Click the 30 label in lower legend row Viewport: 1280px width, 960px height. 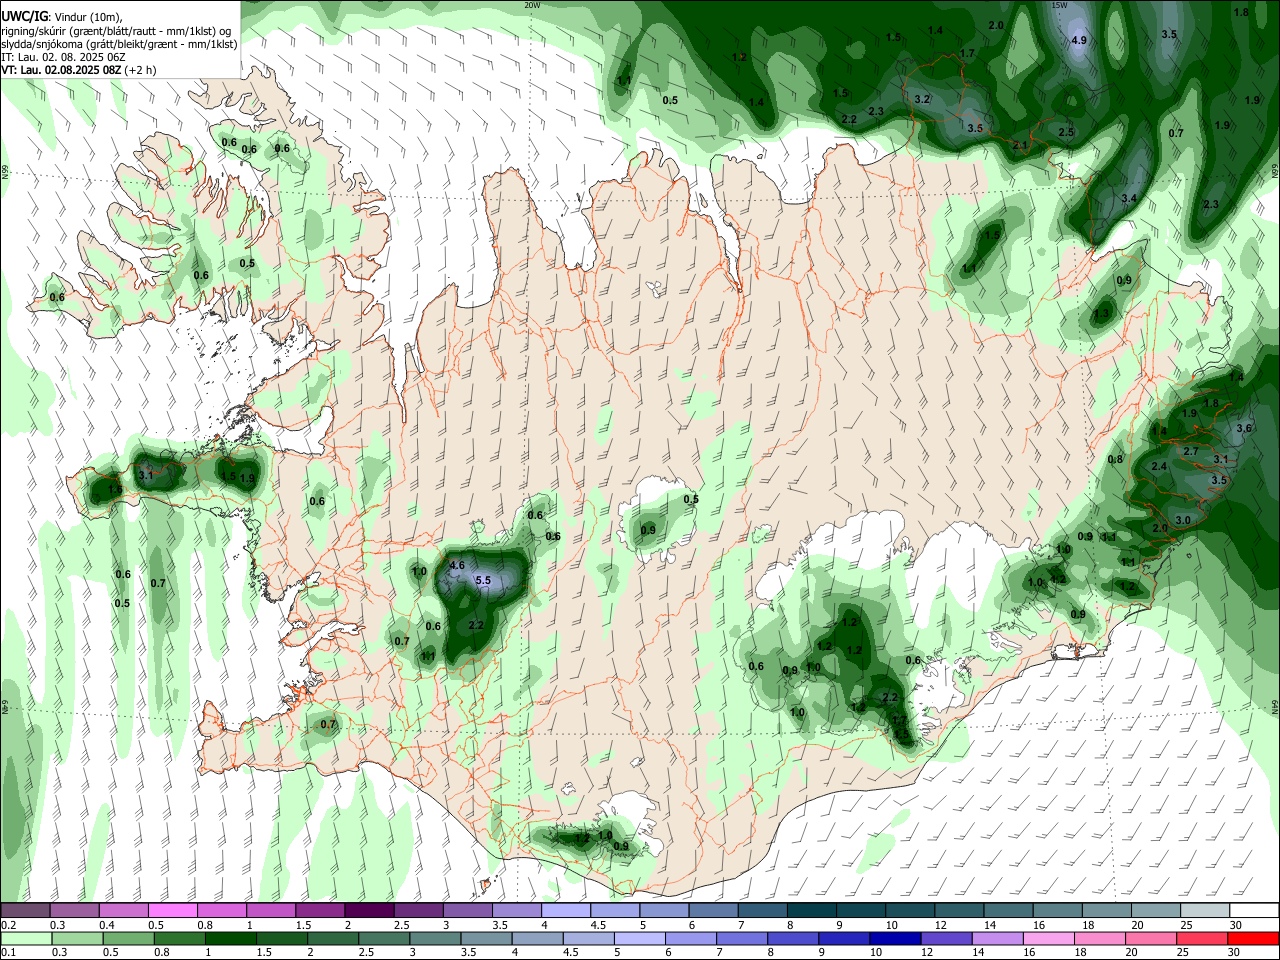[1236, 953]
